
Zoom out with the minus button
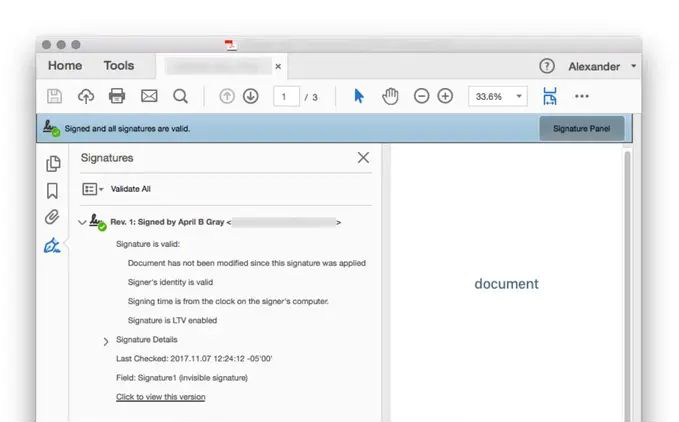point(421,96)
